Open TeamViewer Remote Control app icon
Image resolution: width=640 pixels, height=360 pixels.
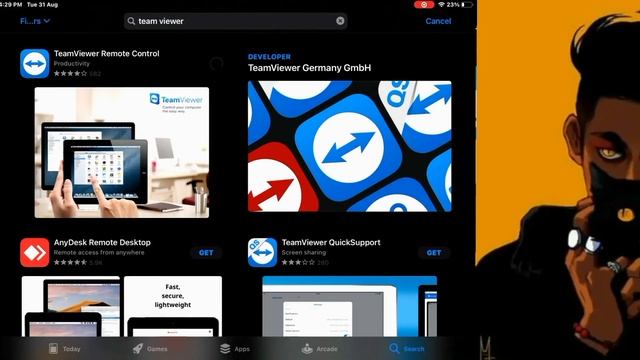tap(35, 63)
